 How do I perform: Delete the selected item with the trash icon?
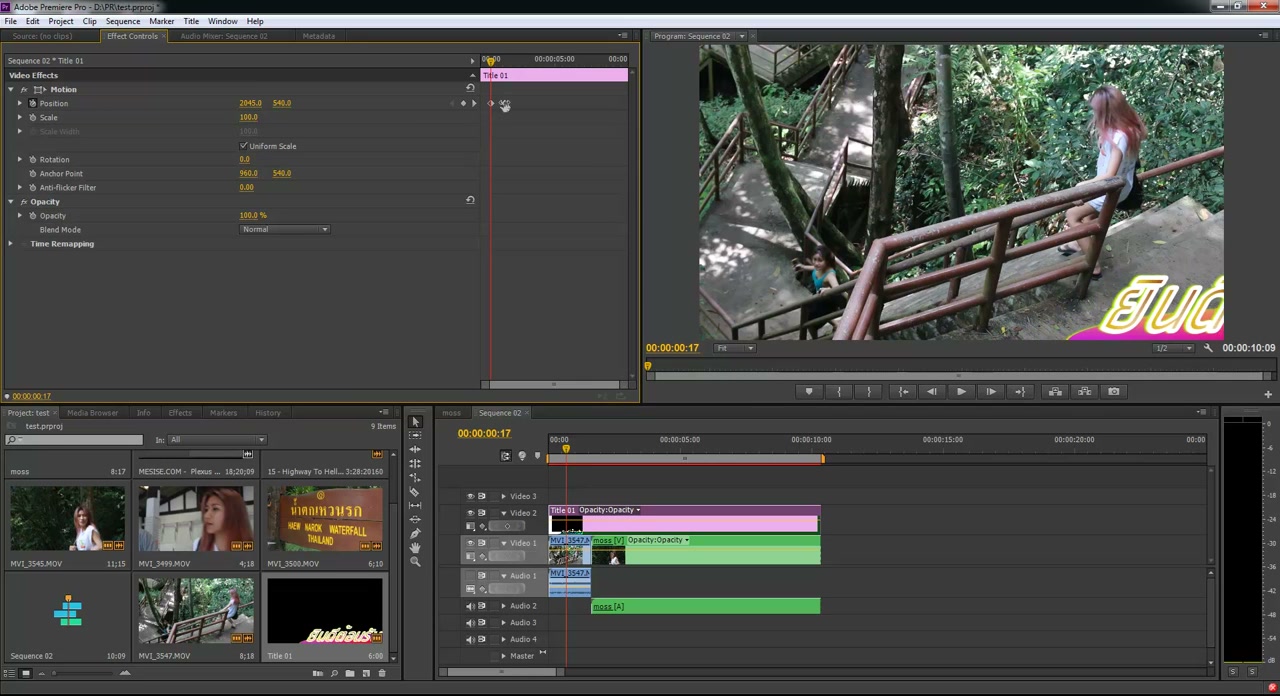[382, 673]
